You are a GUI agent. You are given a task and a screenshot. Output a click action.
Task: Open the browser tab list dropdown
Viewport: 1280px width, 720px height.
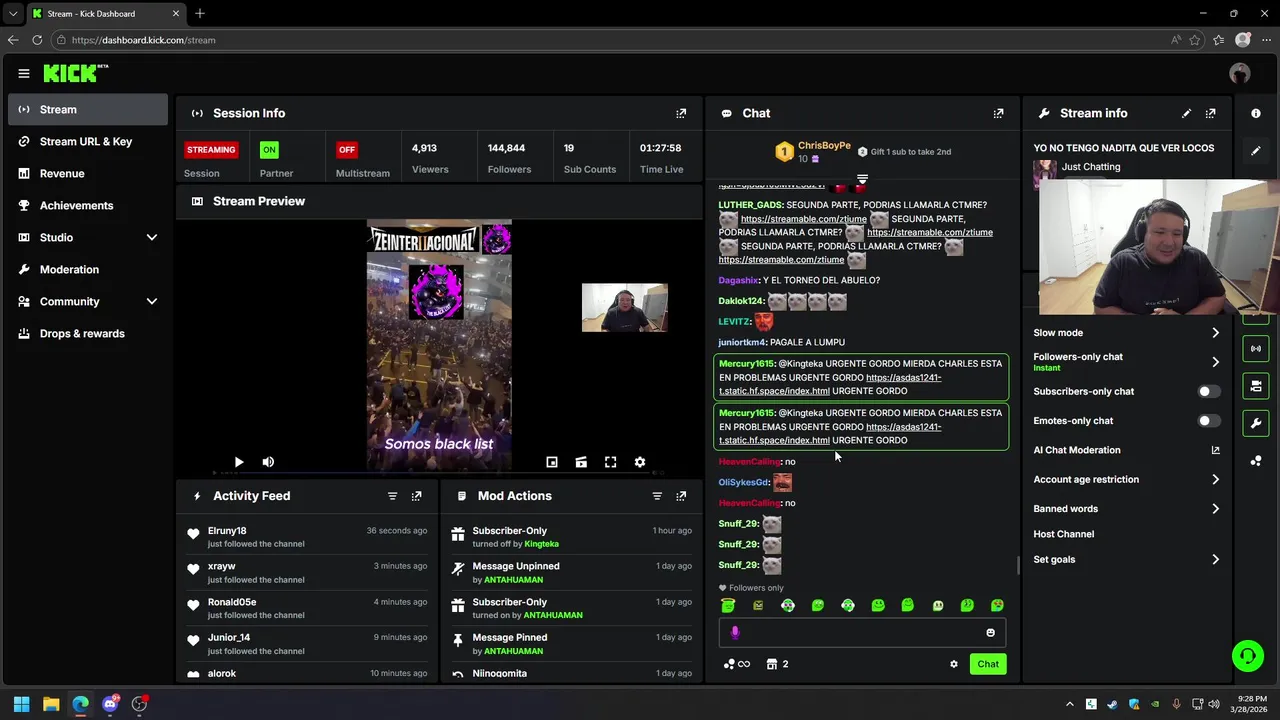pyautogui.click(x=12, y=14)
